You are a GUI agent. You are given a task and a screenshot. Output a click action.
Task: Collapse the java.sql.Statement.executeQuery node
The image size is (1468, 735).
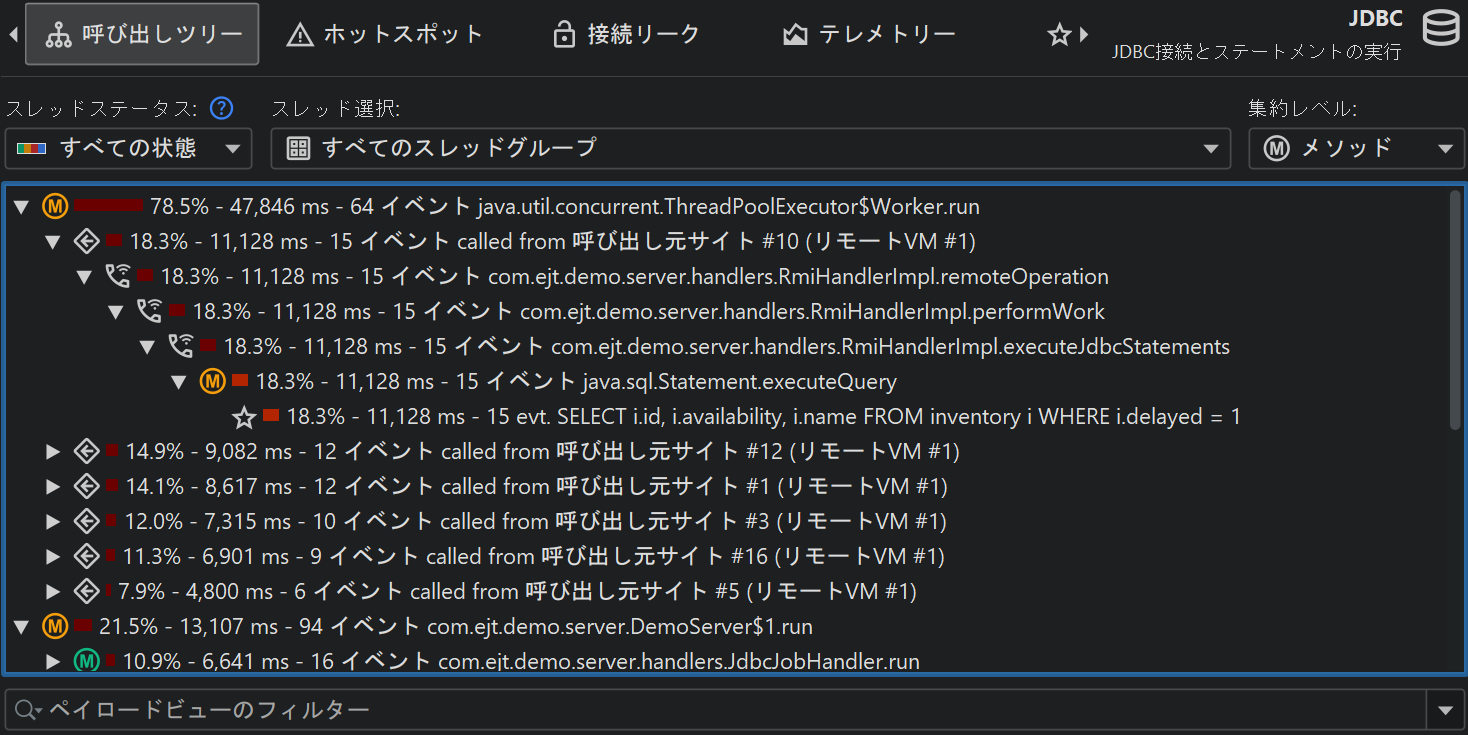pos(180,382)
